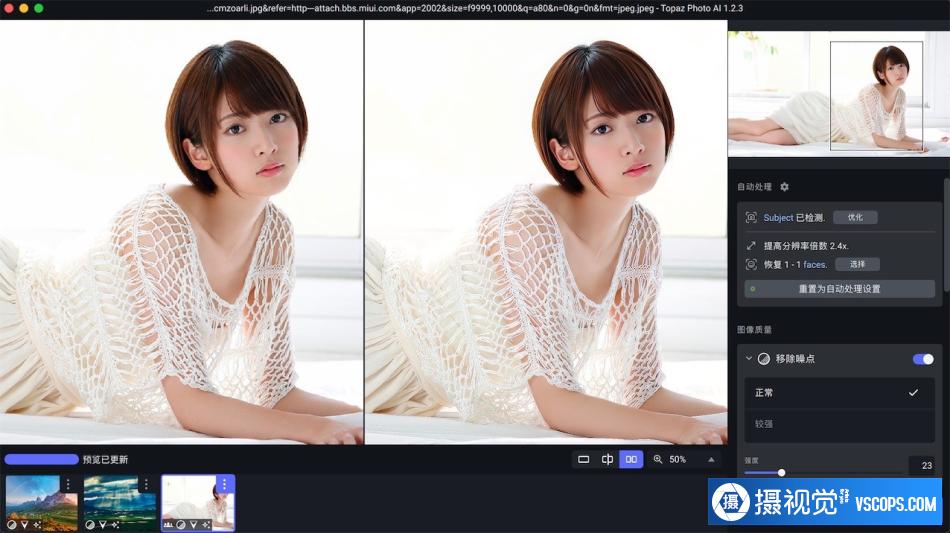Screen dimensions: 950x533
Task: Open options menu on cloudy sky thumbnail
Action: [x=146, y=485]
